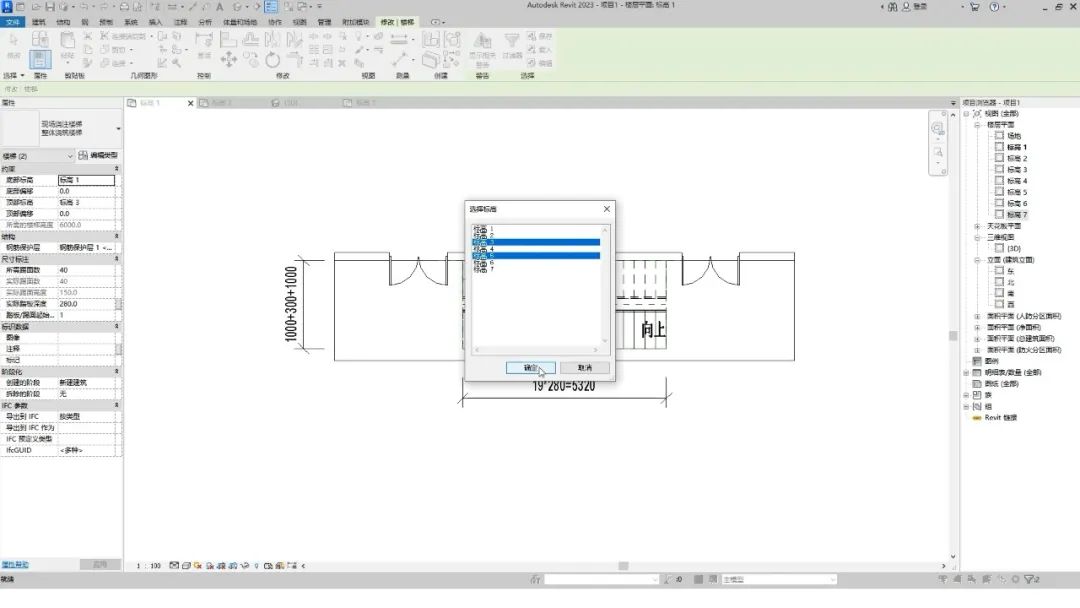1080x608 pixels.
Task: Click the 取消 button in the level dialog
Action: coord(585,368)
